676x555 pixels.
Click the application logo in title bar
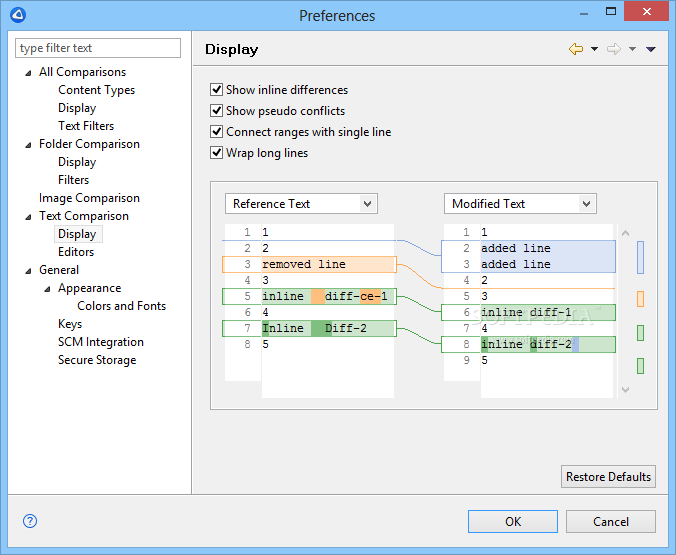click(x=18, y=15)
